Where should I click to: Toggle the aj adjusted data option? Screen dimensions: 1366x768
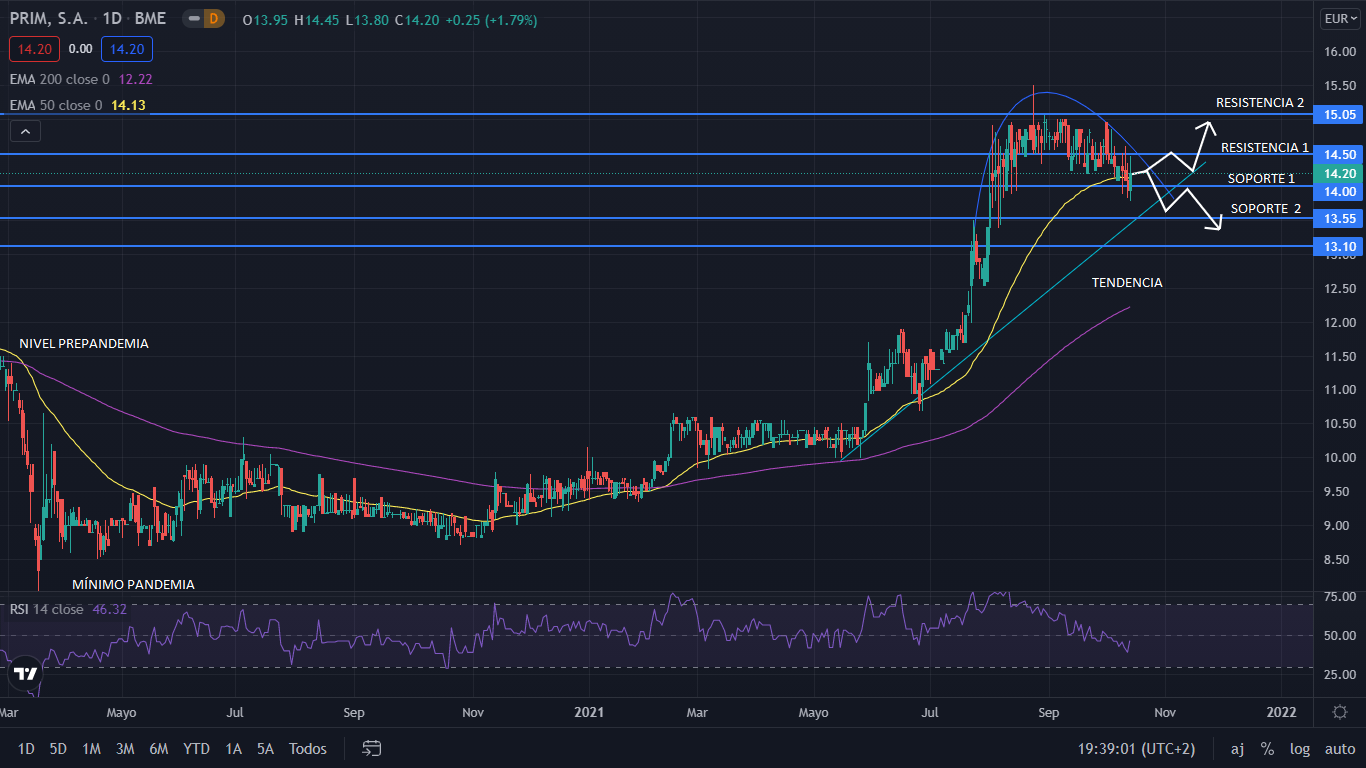[1237, 748]
